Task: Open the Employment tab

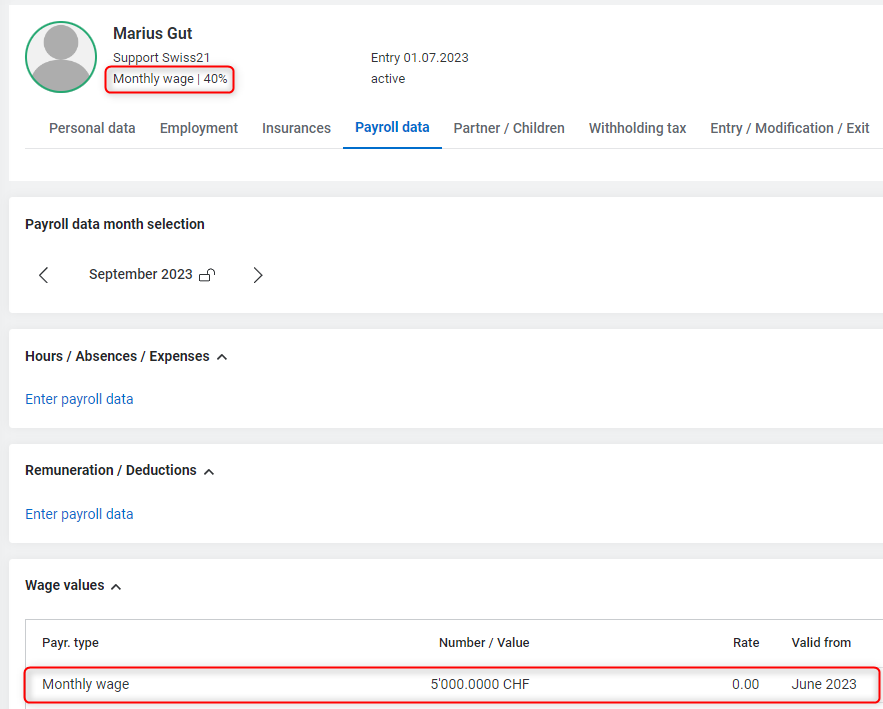Action: 199,128
